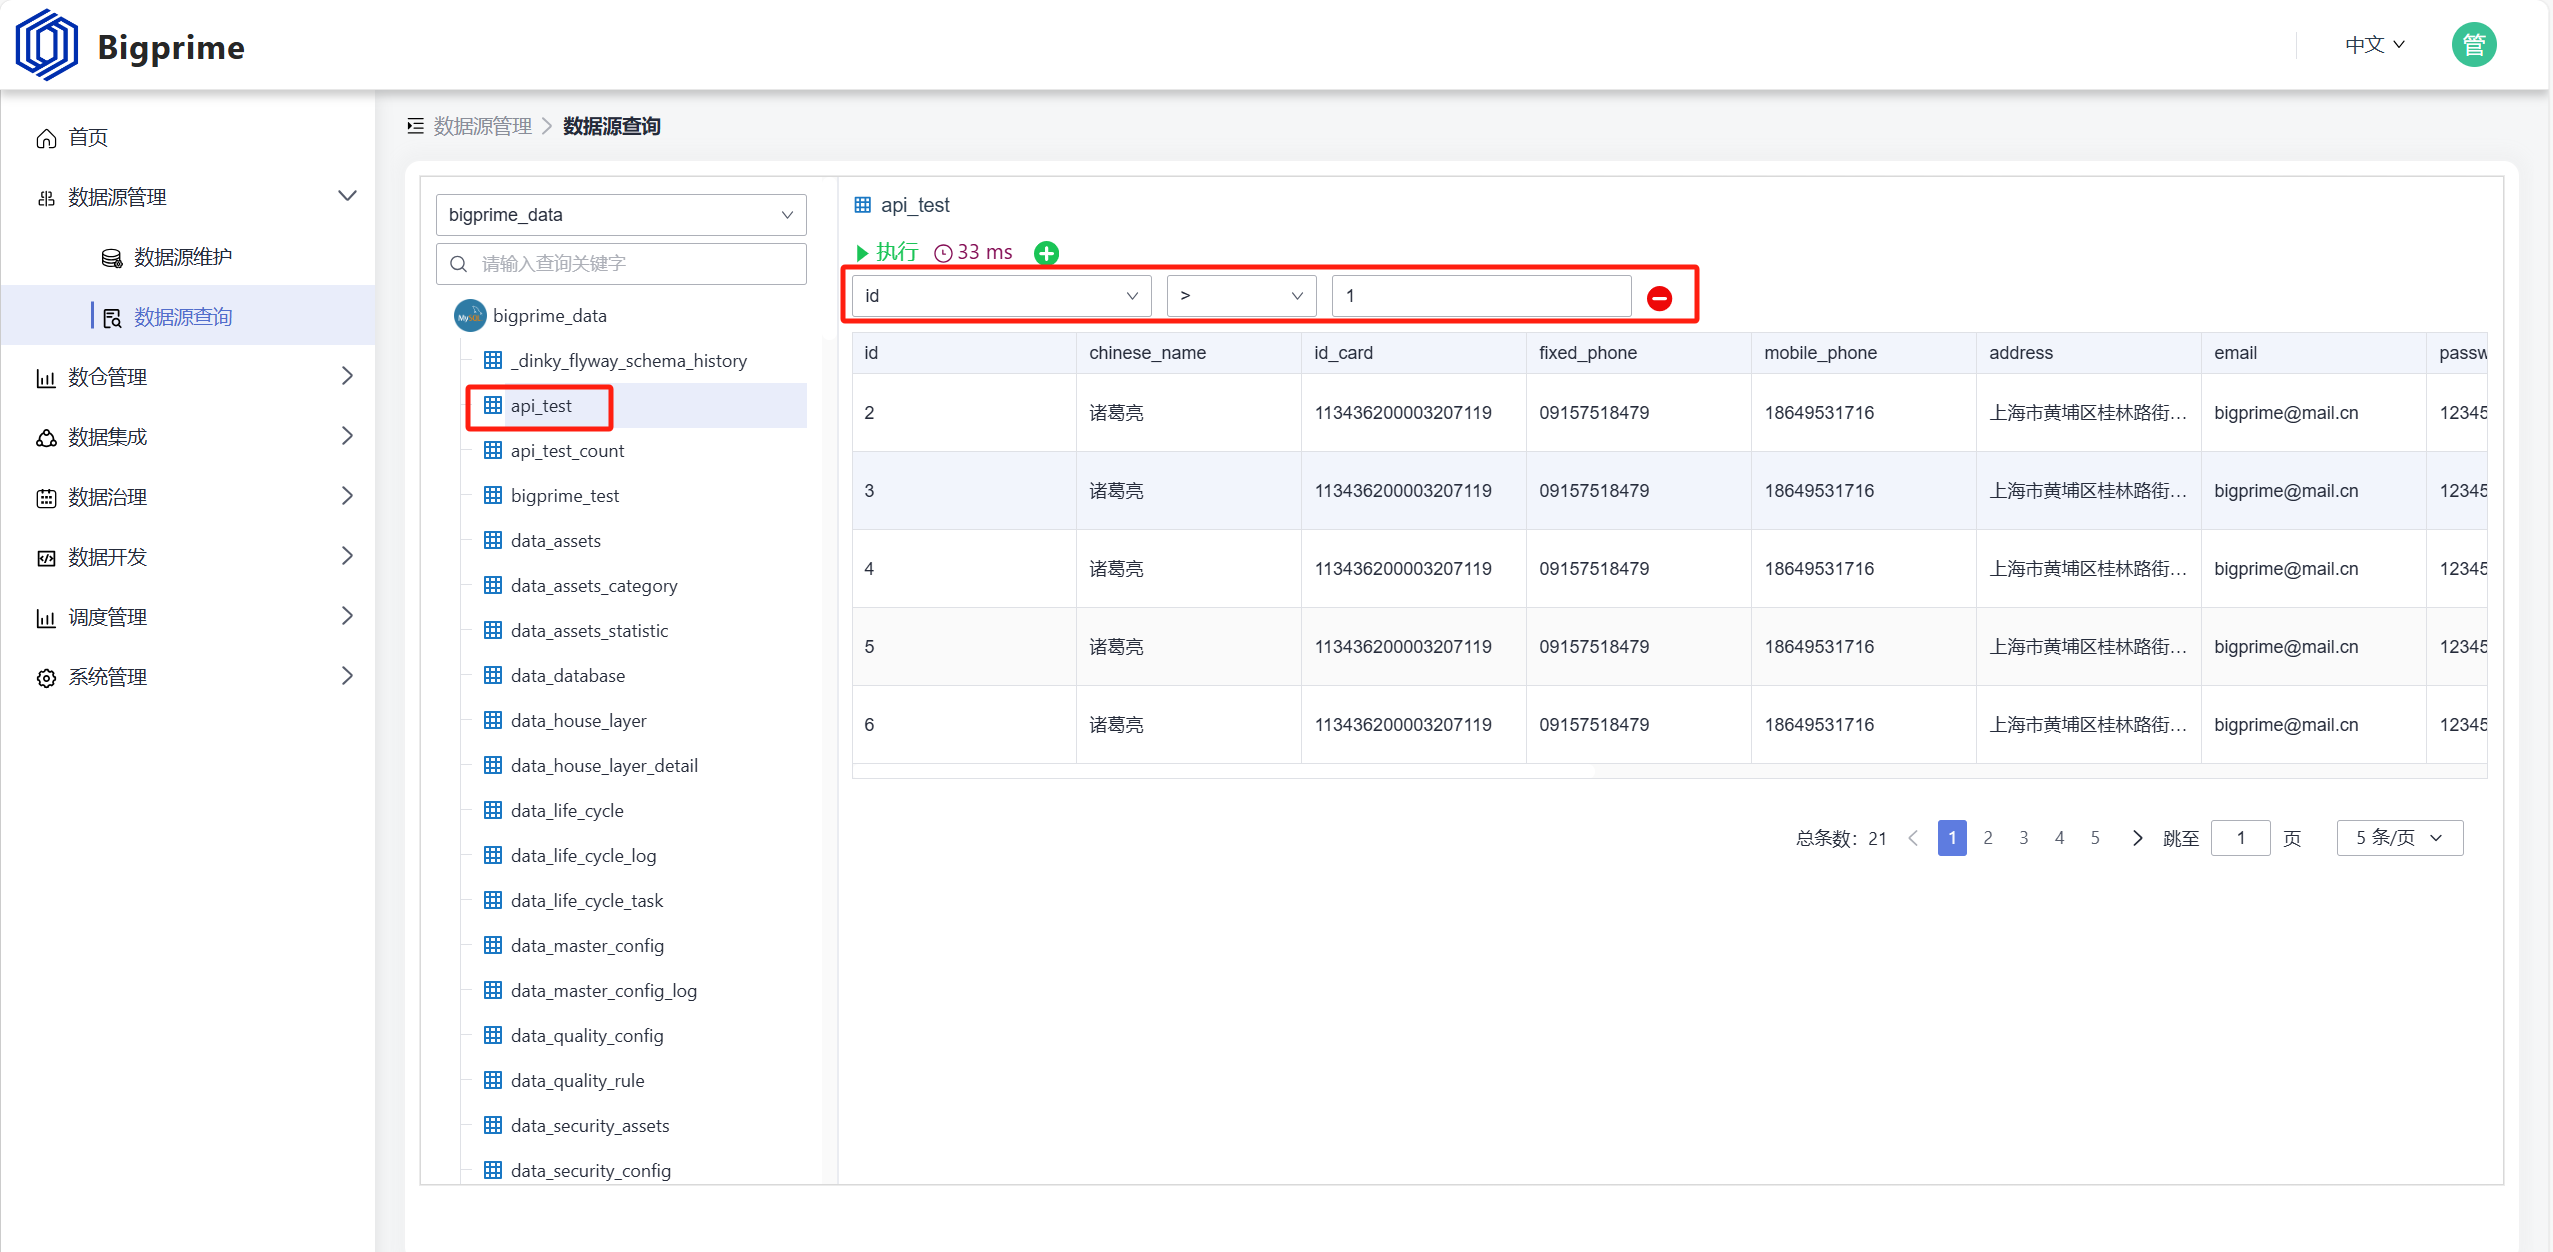Click current page 1 button
This screenshot has height=1252, width=2553.
point(1952,838)
